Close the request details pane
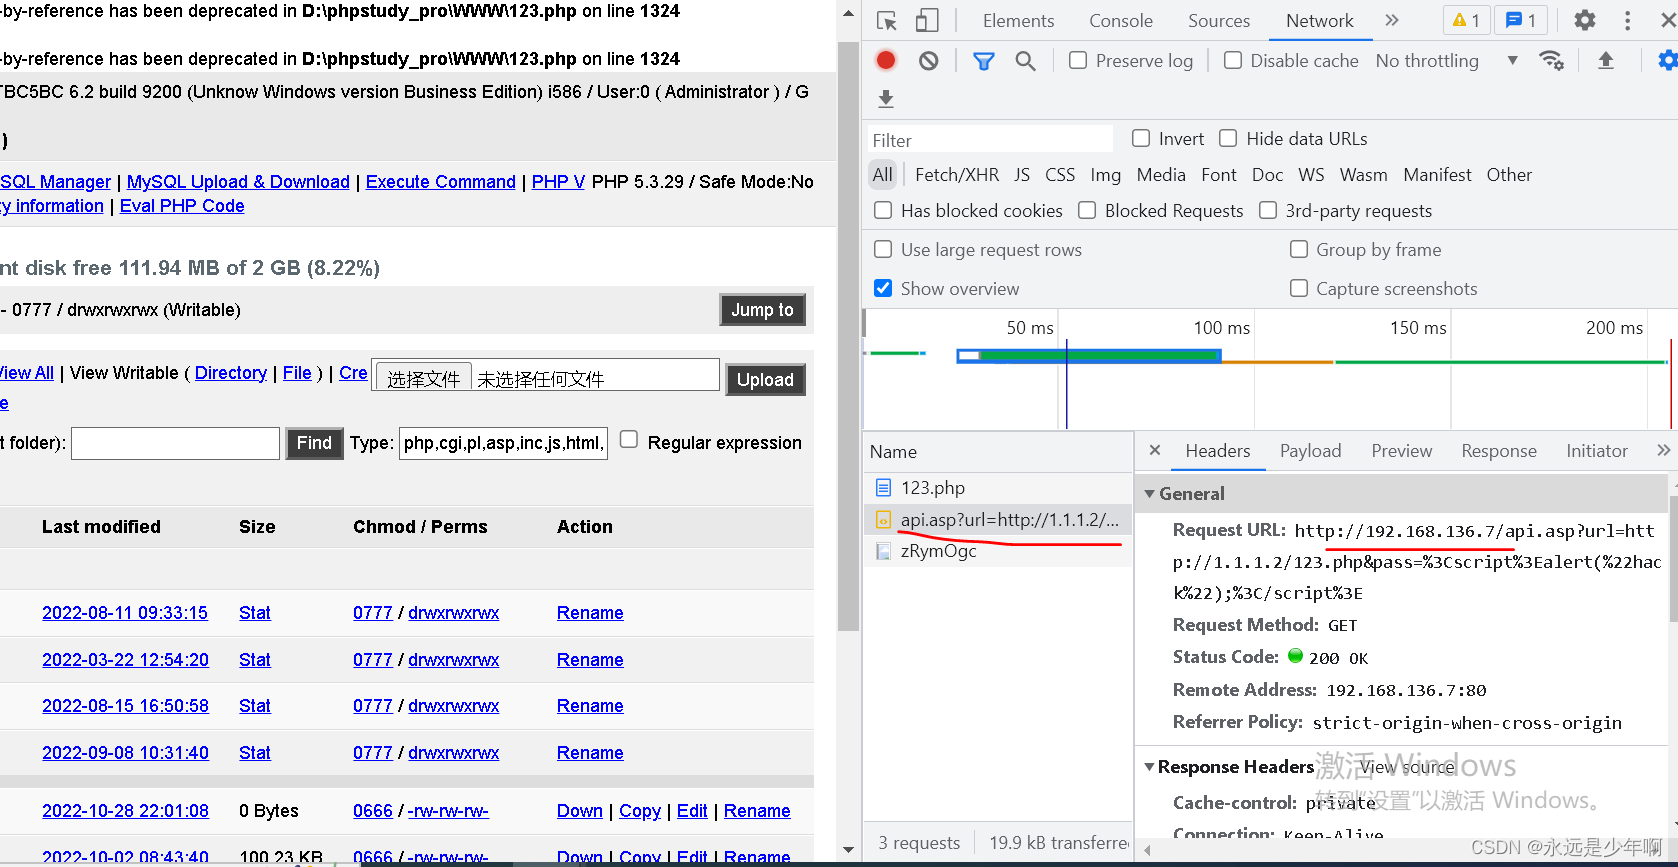The height and width of the screenshot is (867, 1678). coord(1155,451)
